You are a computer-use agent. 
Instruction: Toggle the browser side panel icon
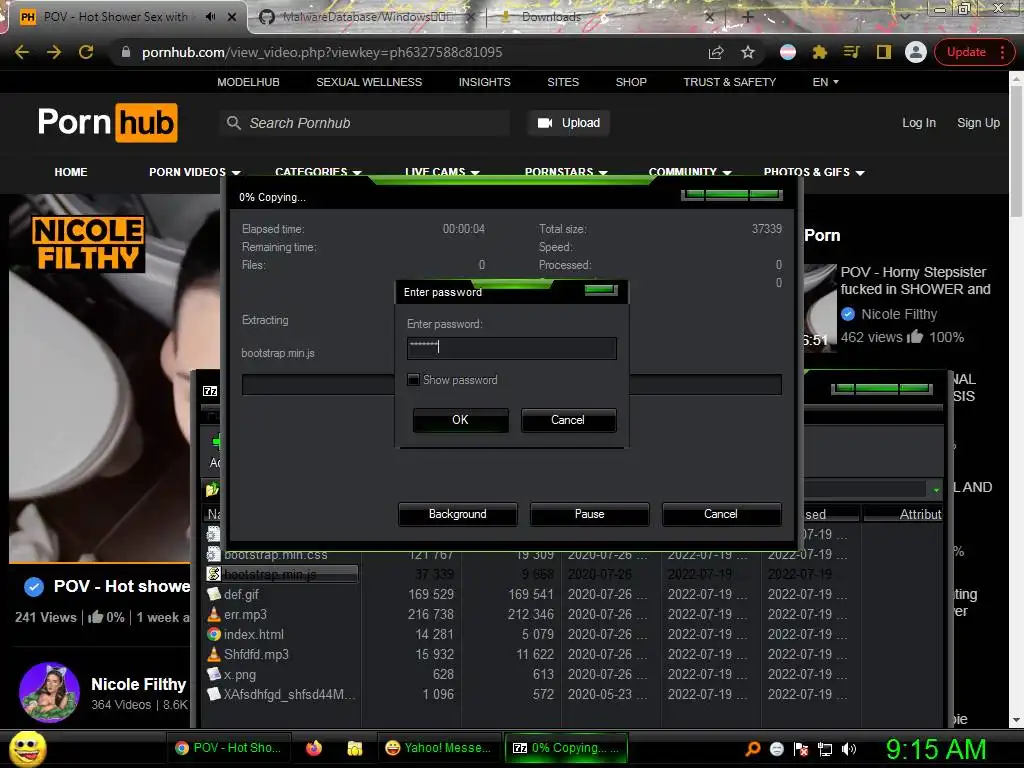click(x=884, y=52)
